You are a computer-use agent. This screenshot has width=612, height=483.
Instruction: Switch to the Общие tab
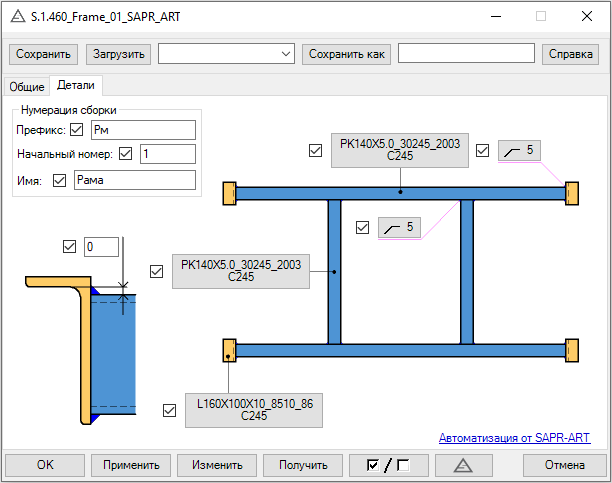(27, 87)
